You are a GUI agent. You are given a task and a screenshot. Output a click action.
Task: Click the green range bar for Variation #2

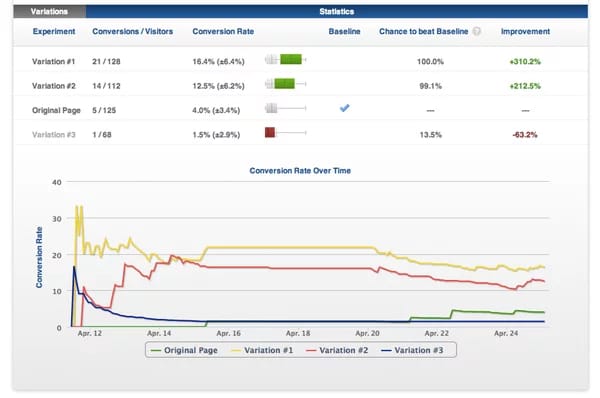(284, 84)
